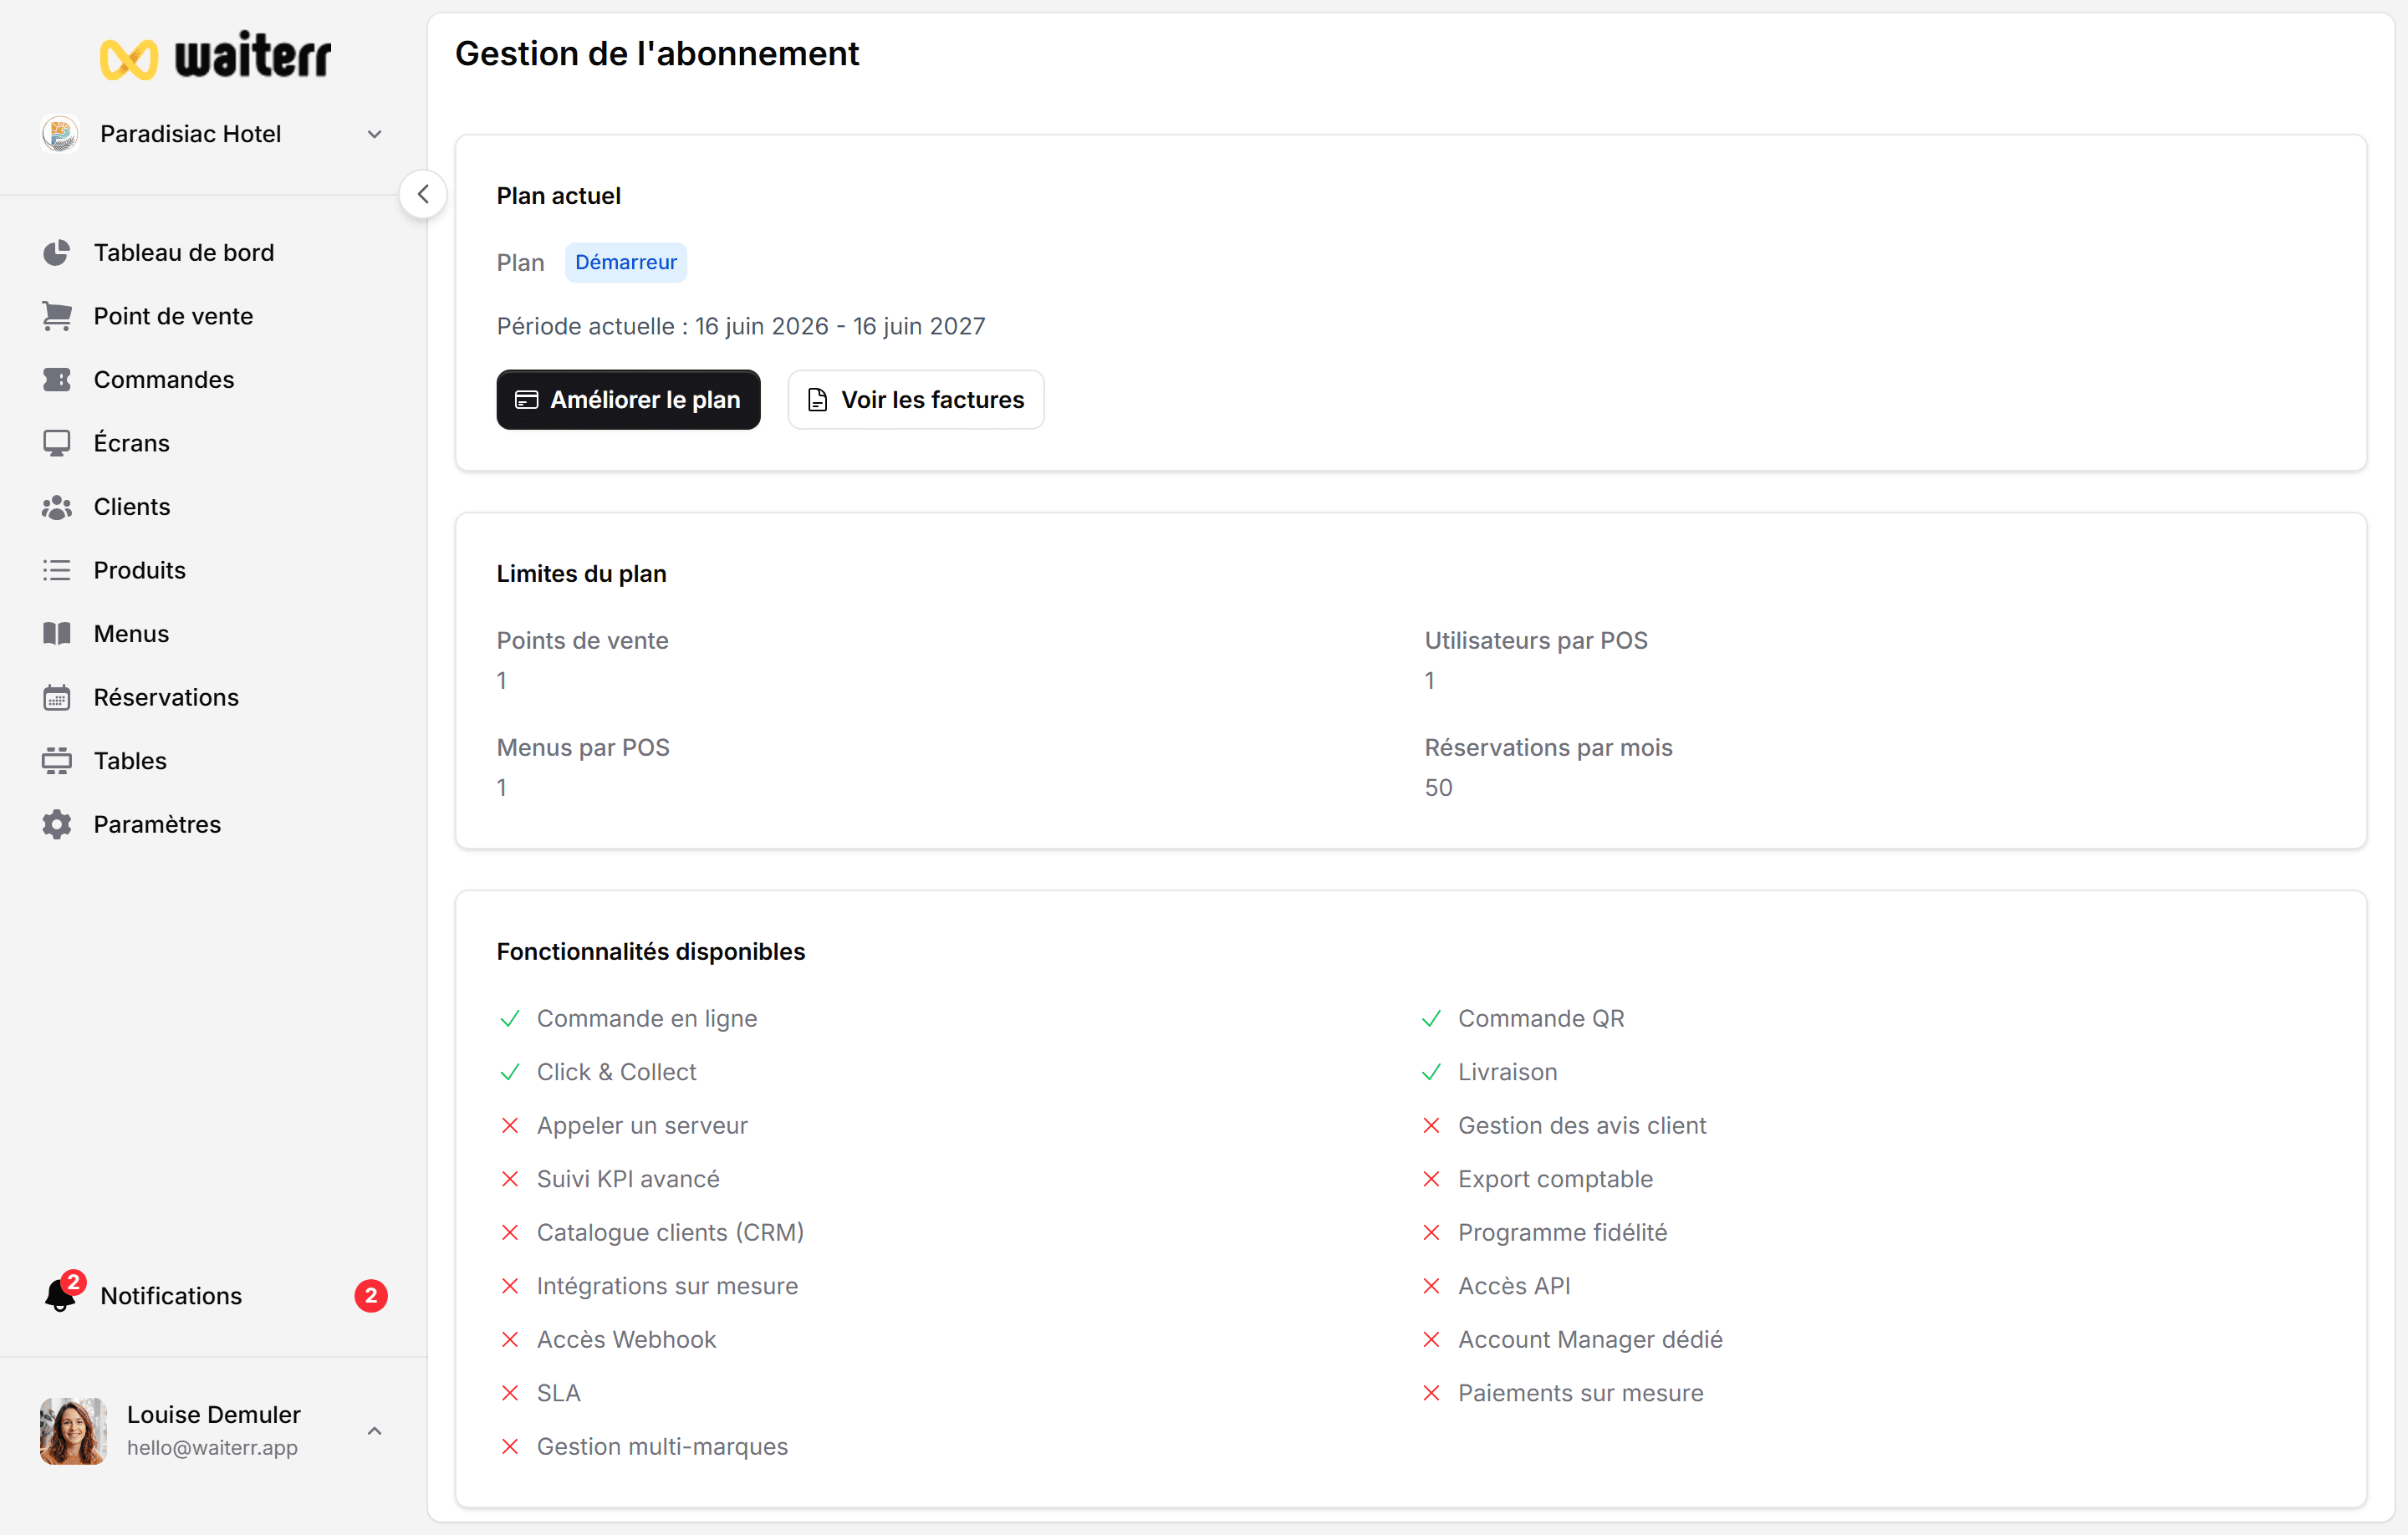Click the Réservations calendar icon
This screenshot has height=1535, width=2408.
[x=57, y=697]
